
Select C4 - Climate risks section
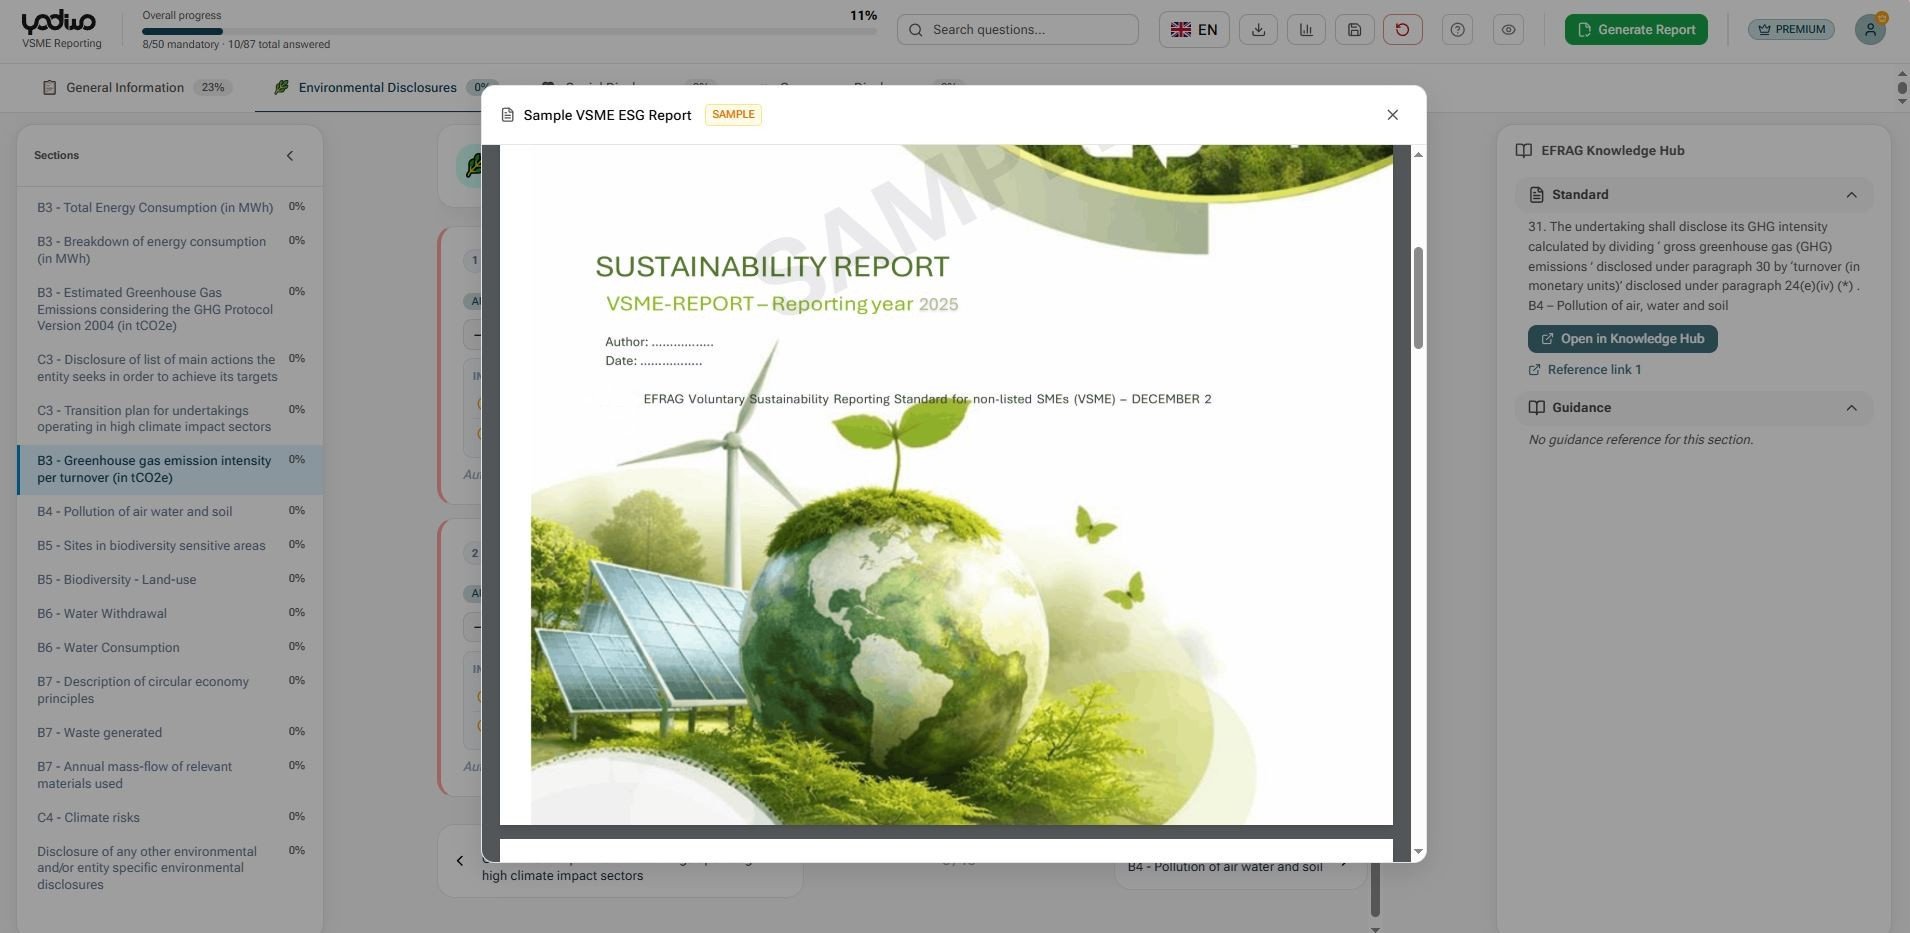pyautogui.click(x=170, y=818)
